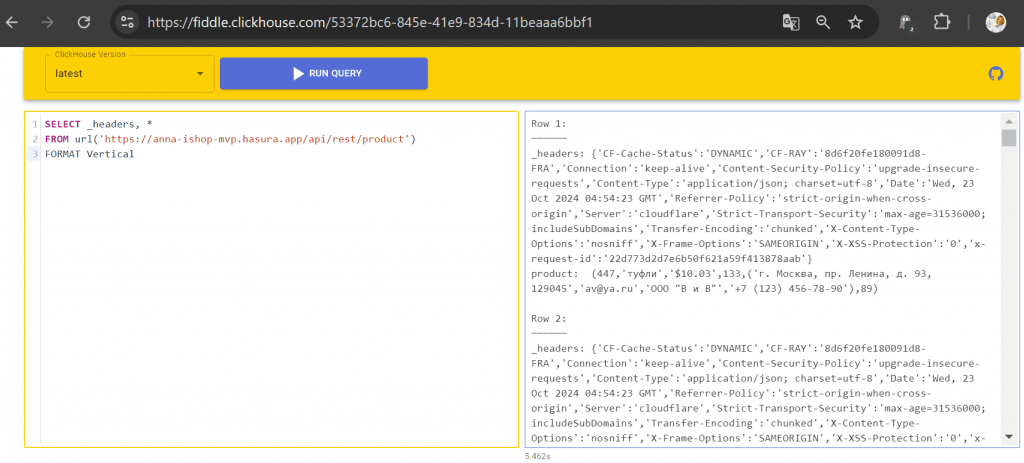Click the browser back arrow
Image resolution: width=1024 pixels, height=463 pixels.
tap(12, 21)
